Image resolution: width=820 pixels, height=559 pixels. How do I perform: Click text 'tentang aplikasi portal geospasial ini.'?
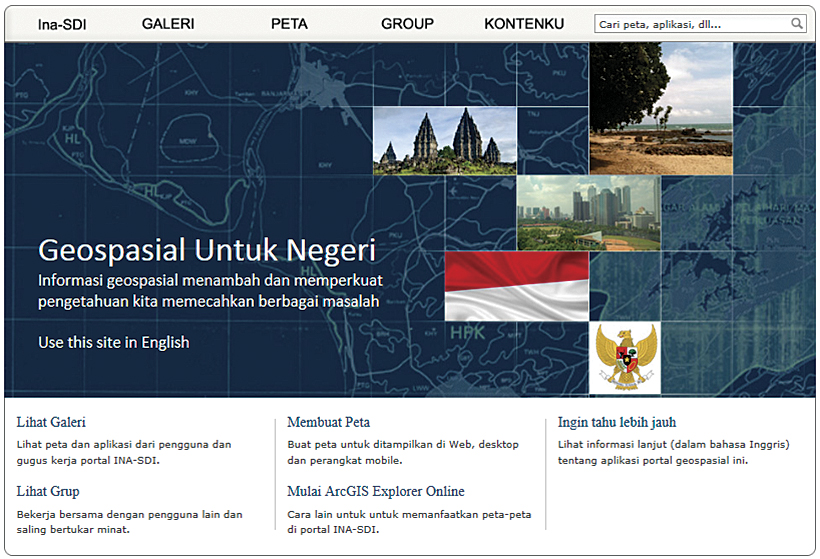pyautogui.click(x=653, y=461)
